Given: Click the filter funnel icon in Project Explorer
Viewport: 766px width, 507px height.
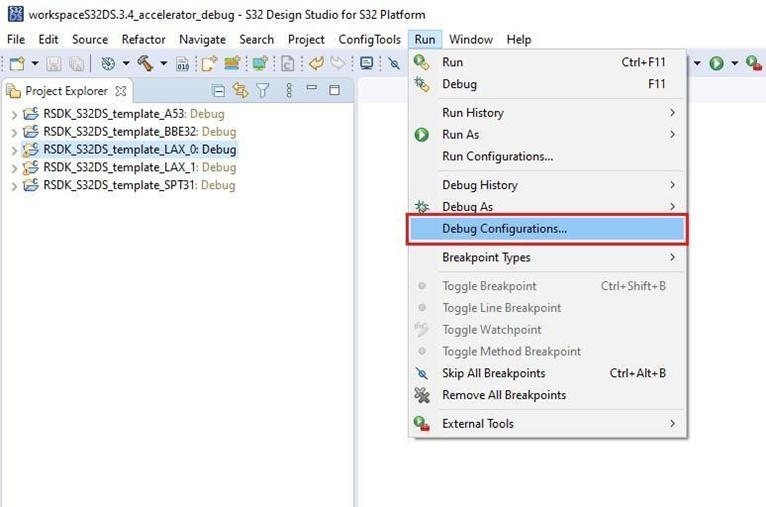Looking at the screenshot, I should [263, 90].
